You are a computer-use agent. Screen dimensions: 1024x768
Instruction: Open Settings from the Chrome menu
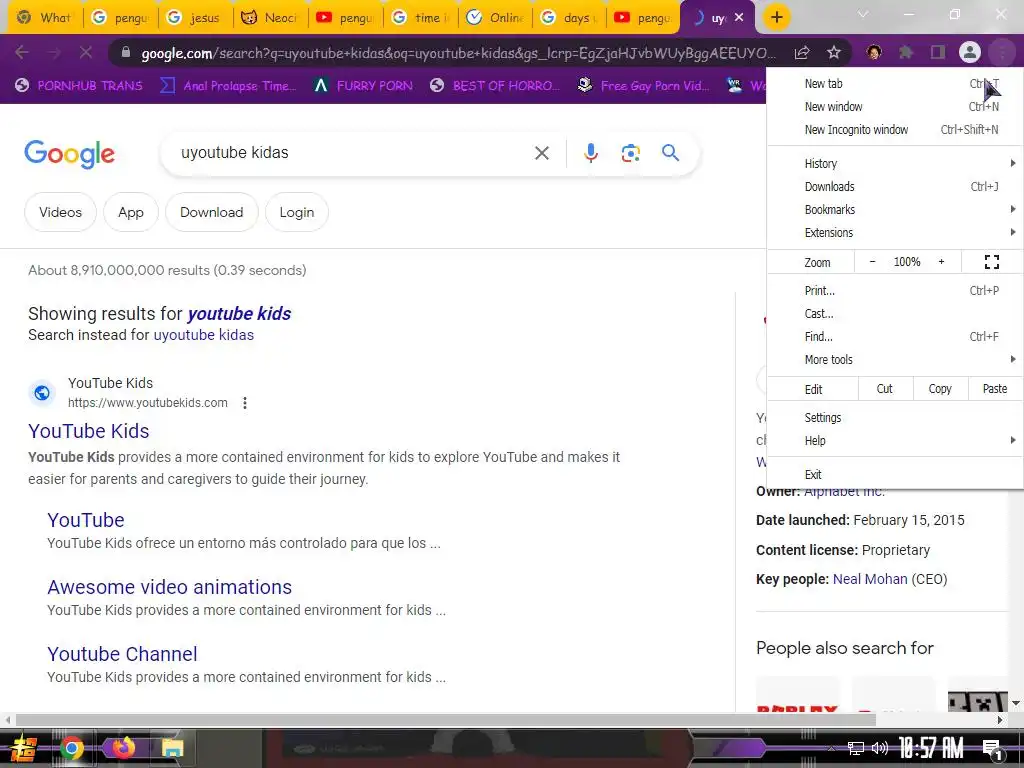(895, 418)
